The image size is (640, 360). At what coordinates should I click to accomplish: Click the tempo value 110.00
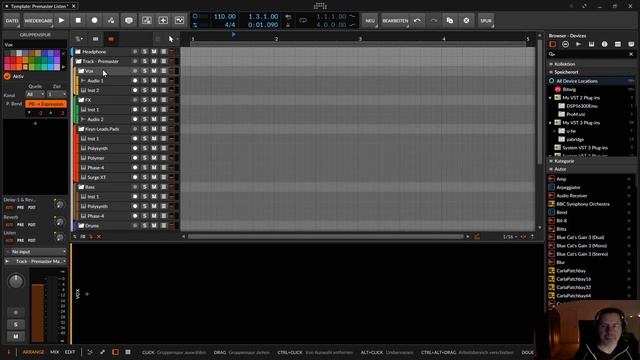(224, 17)
